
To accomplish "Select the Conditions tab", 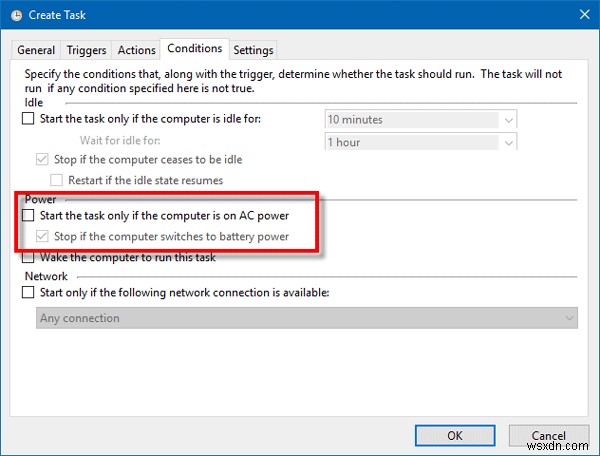I will click(x=194, y=49).
